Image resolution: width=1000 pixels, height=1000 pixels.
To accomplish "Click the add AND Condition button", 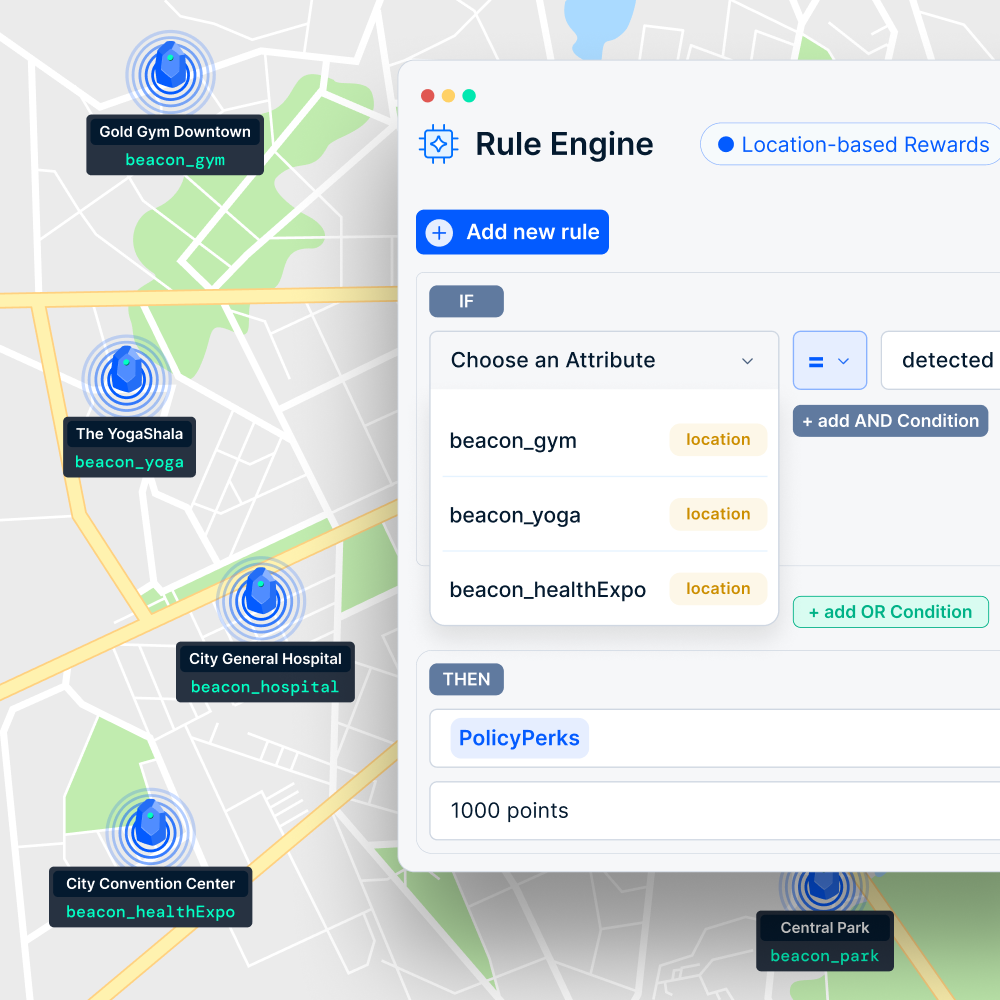I will 890,421.
